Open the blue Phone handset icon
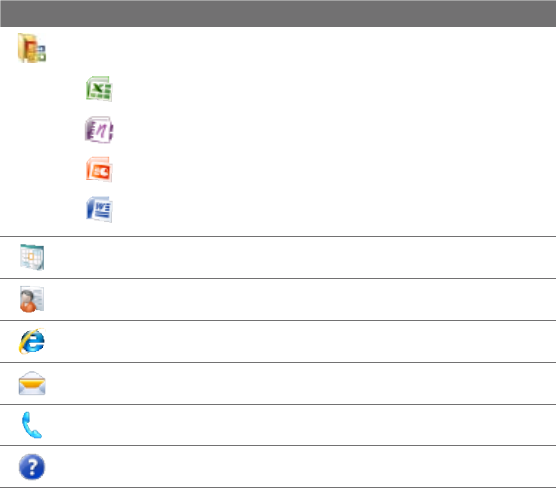 click(x=32, y=425)
